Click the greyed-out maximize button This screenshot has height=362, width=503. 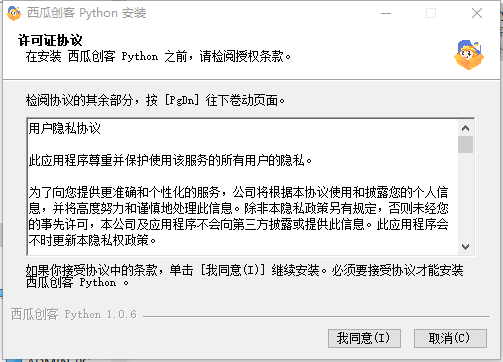click(x=431, y=13)
